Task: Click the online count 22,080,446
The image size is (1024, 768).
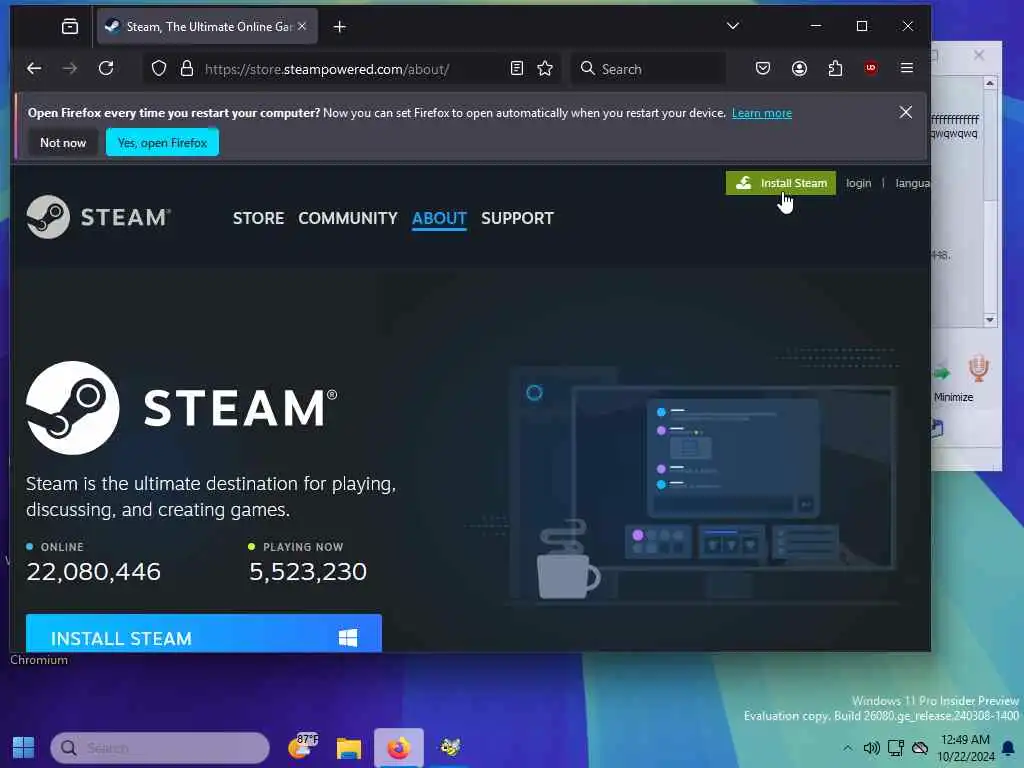Action: pos(93,571)
